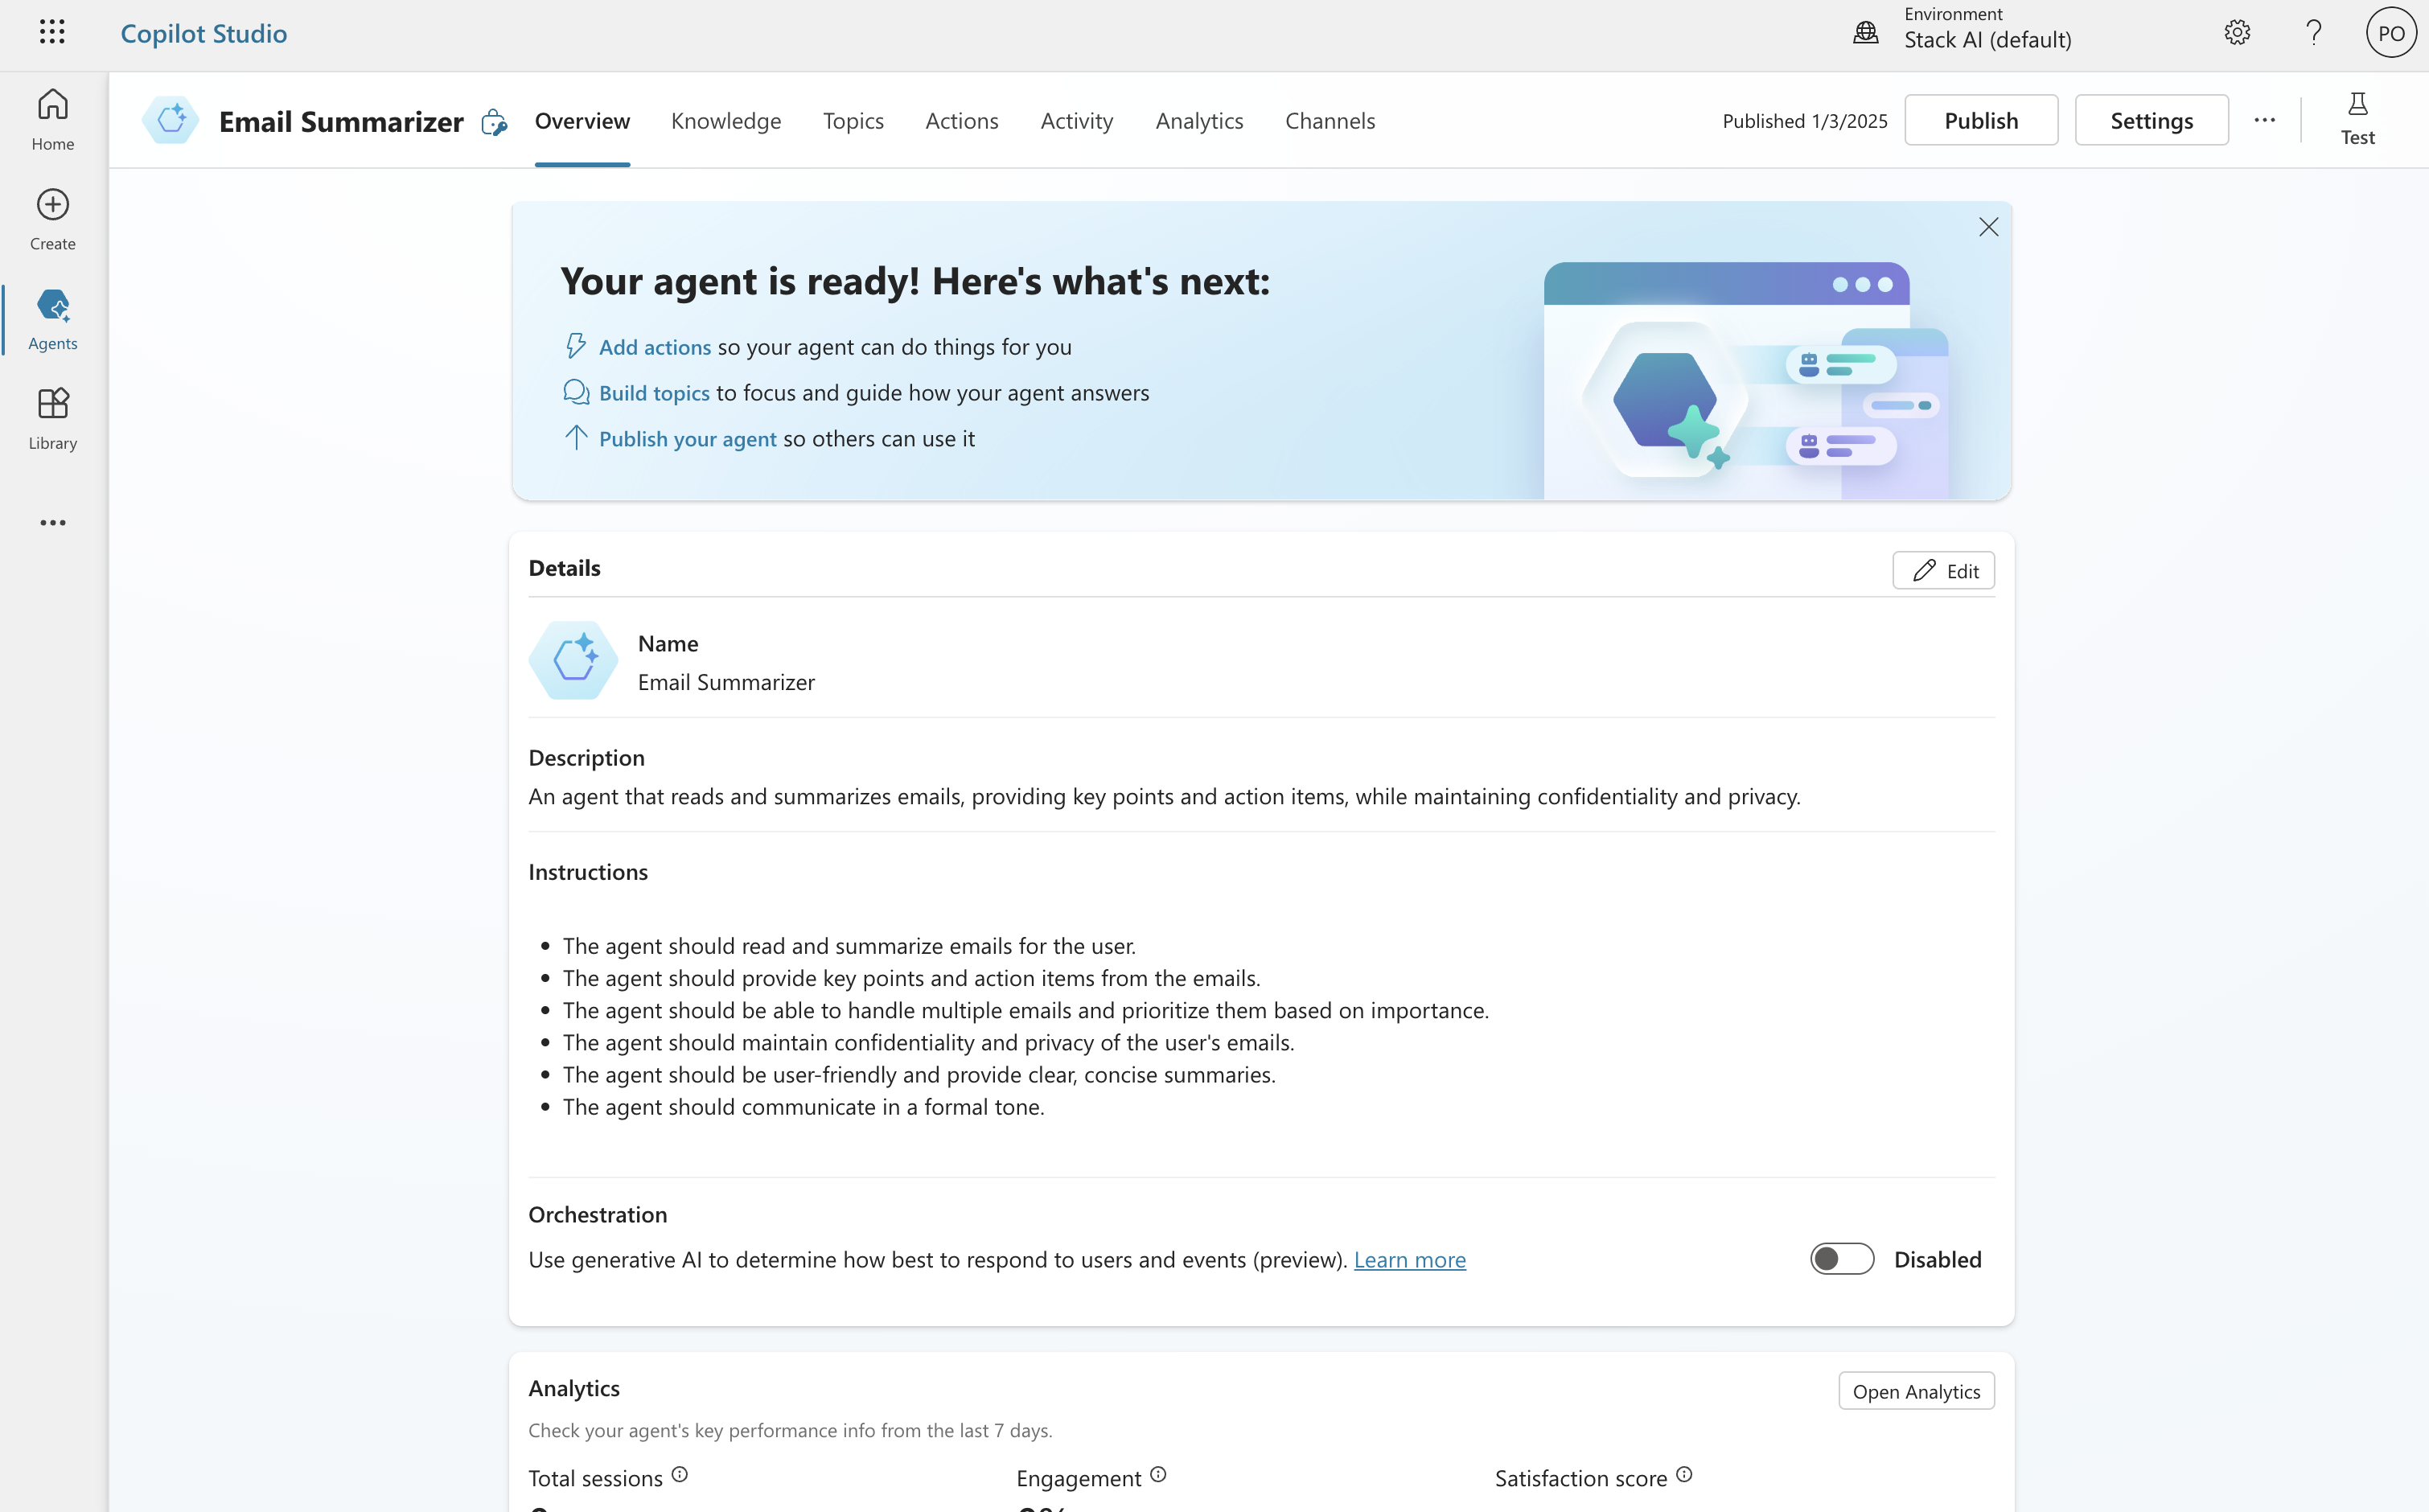Edit the agent details section
Image resolution: width=2429 pixels, height=1512 pixels.
point(1943,569)
